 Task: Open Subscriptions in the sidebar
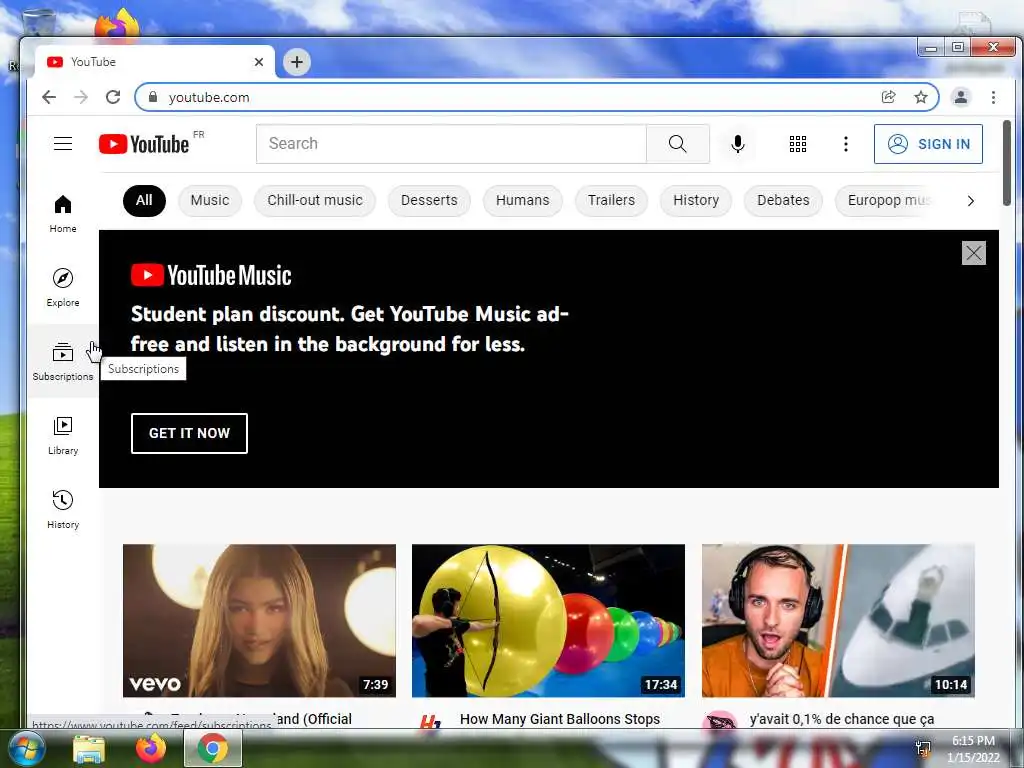63,361
